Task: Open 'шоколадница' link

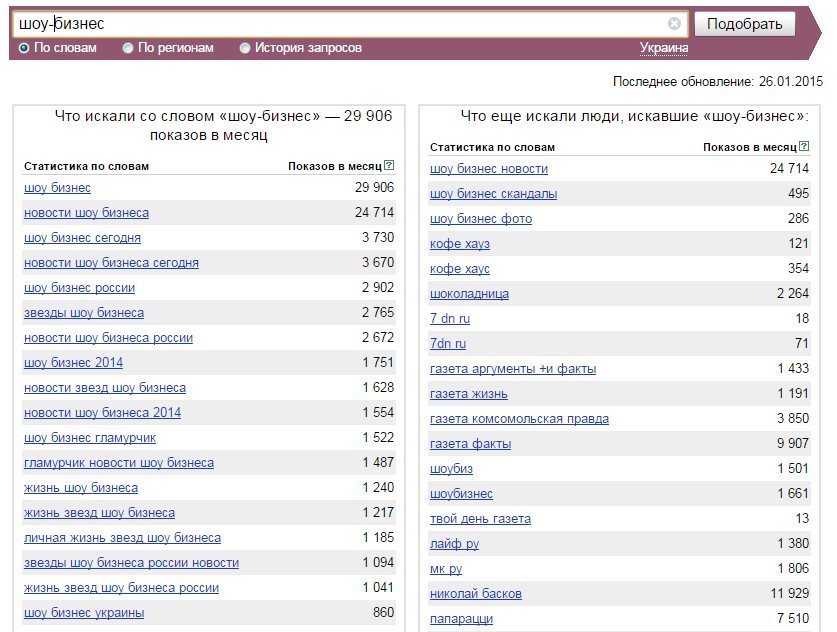Action: click(469, 294)
